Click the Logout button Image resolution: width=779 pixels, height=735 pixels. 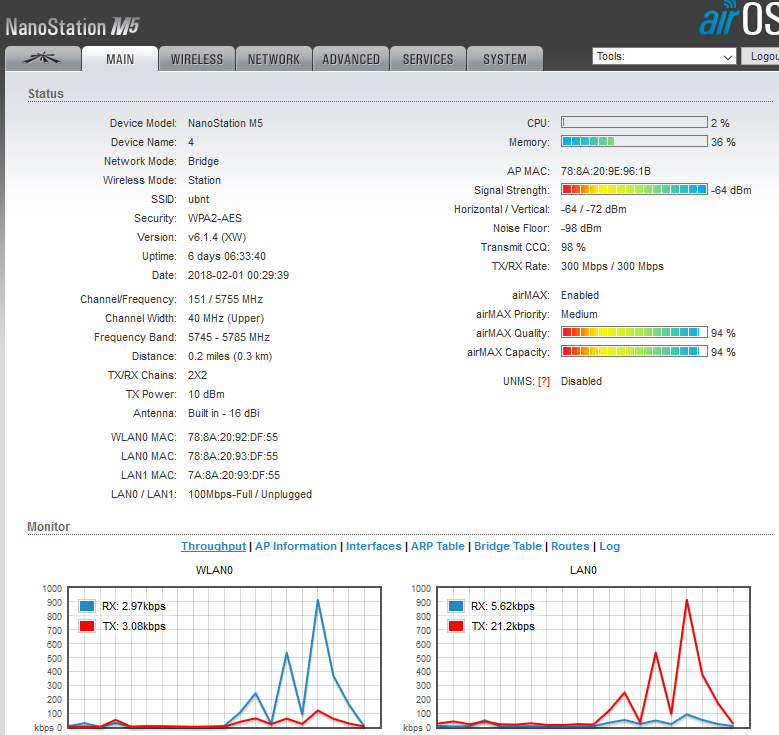[x=762, y=57]
